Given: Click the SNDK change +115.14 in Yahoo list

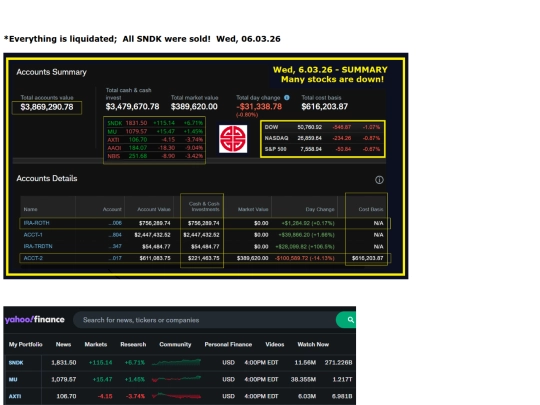Looking at the screenshot, I should 101,363.
